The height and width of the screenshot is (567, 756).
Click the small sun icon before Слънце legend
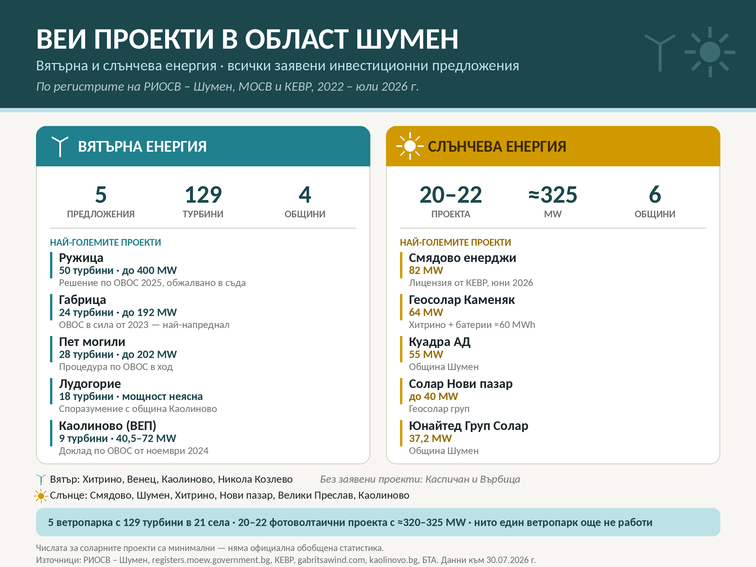(41, 496)
